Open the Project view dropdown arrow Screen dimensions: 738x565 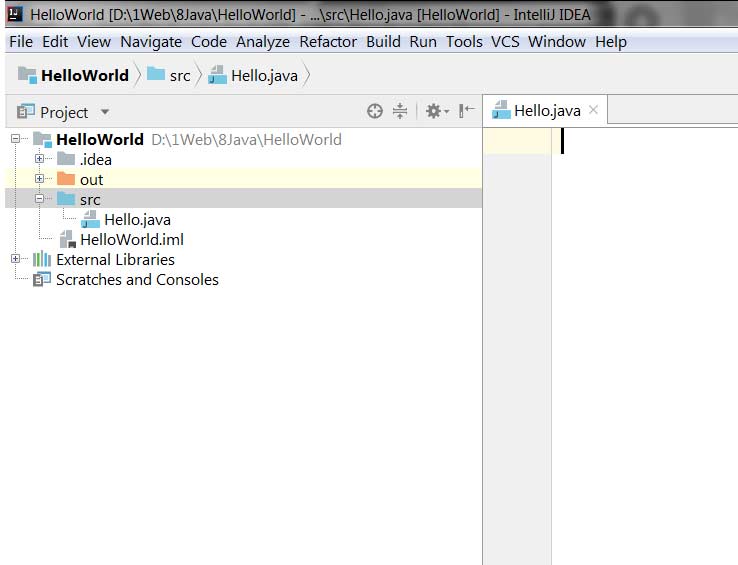104,112
